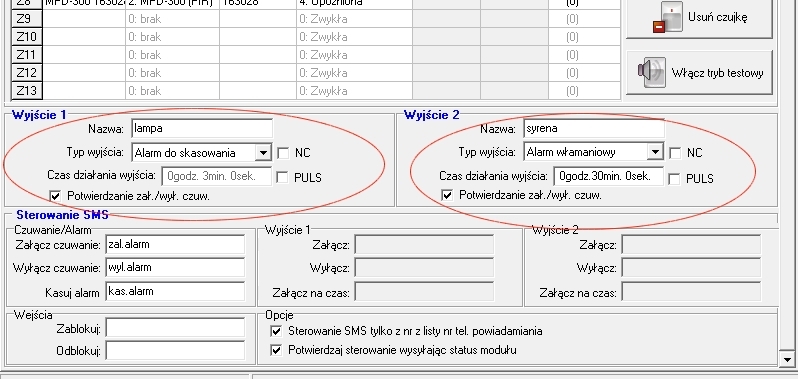Toggle PULS checkbox for Wyjście 2
Viewport: 798px width, 379px height.
tap(675, 179)
